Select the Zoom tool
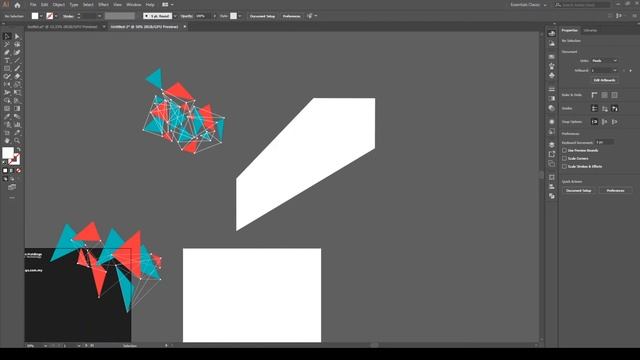This screenshot has height=360, width=640. [17, 141]
